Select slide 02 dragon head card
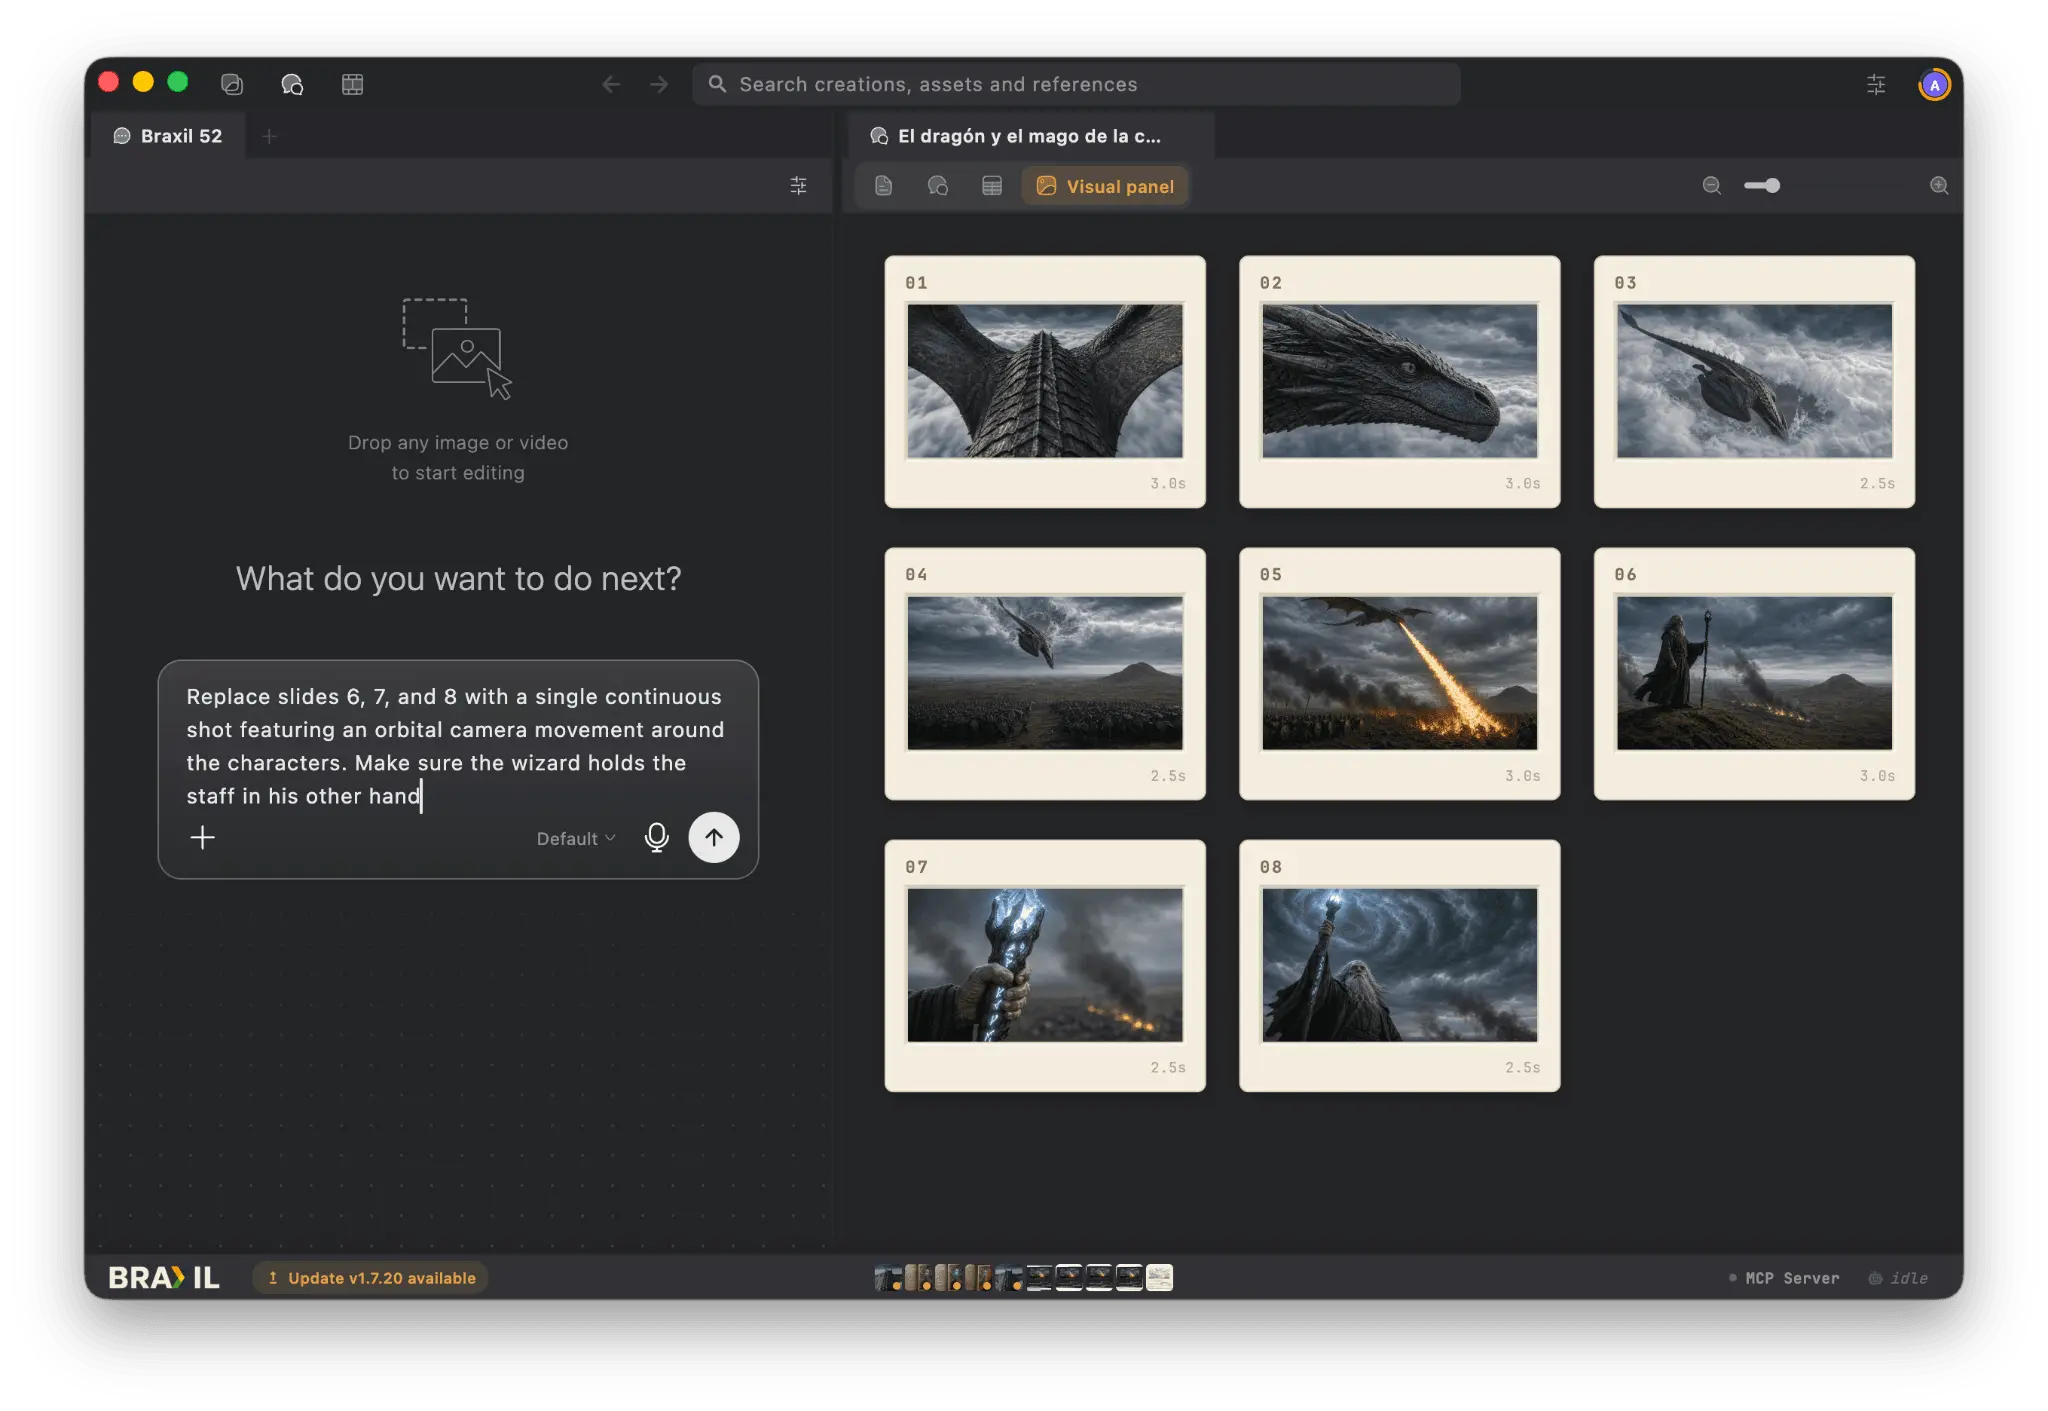This screenshot has width=2048, height=1411. [x=1399, y=382]
